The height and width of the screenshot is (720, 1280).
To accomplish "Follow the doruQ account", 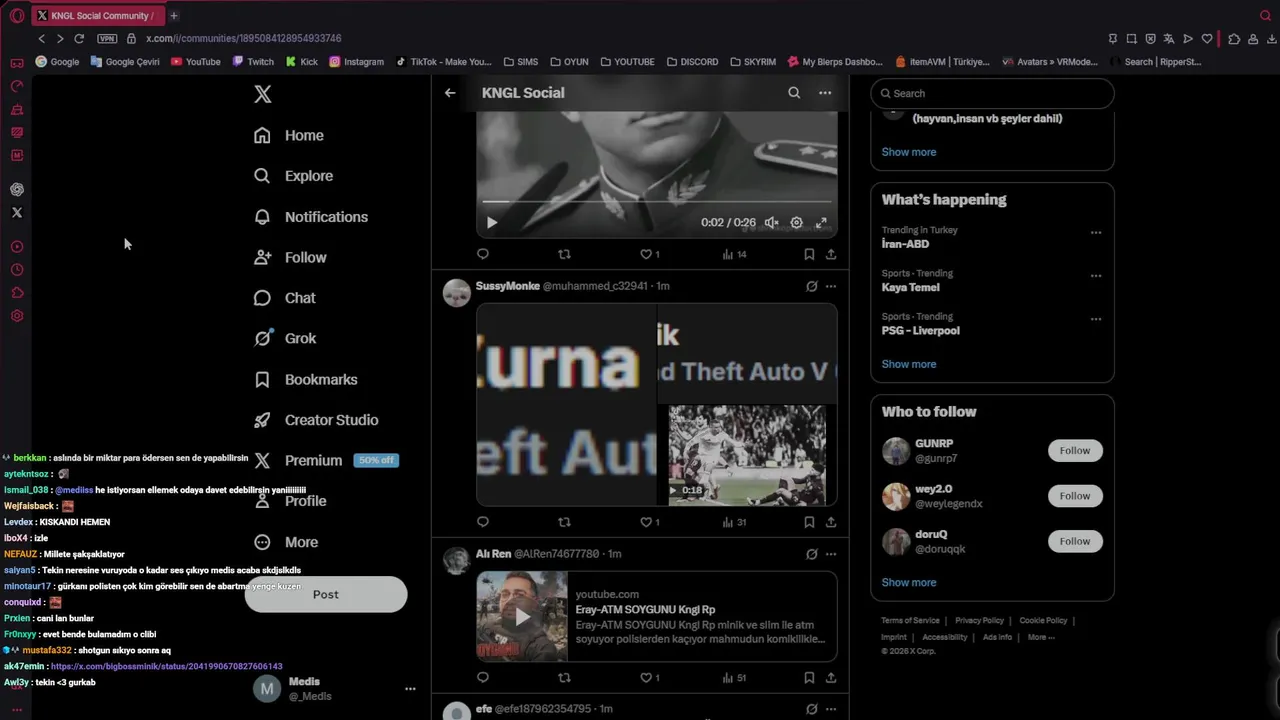I will [1075, 541].
